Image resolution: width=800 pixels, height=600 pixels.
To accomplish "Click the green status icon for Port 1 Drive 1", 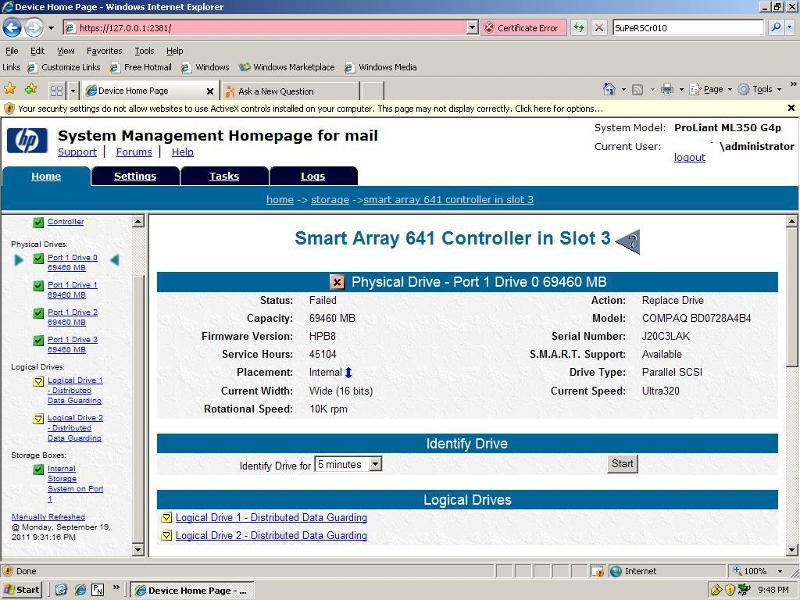I will click(x=38, y=286).
